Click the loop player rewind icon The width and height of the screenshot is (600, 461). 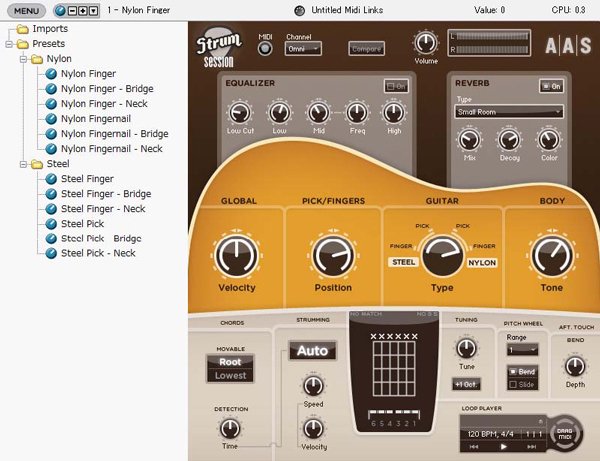(474, 446)
